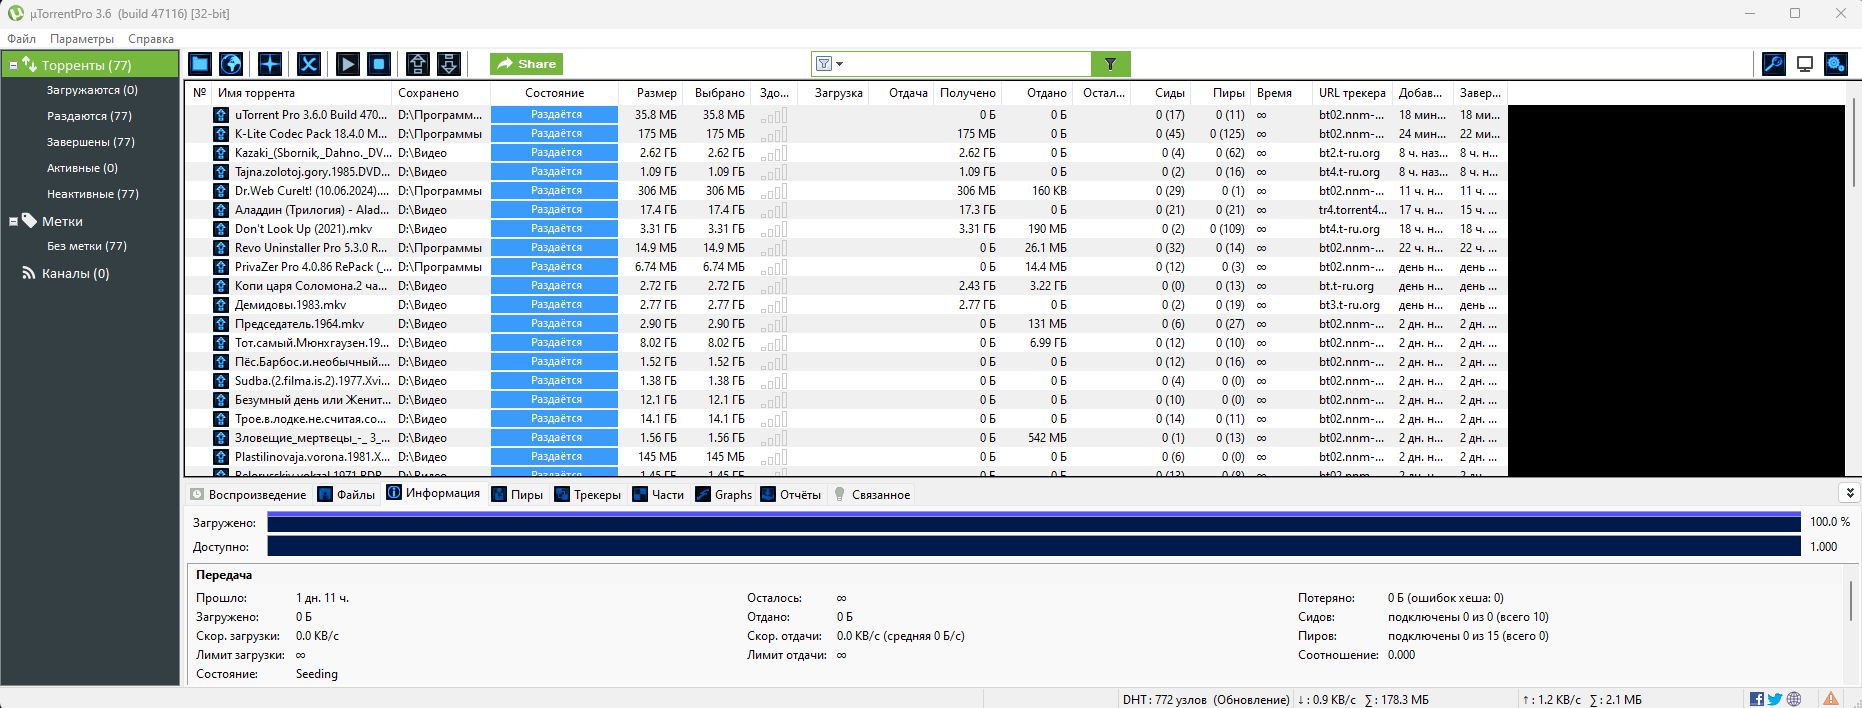Click the green Share button
Image resolution: width=1862 pixels, height=708 pixels.
click(x=526, y=64)
